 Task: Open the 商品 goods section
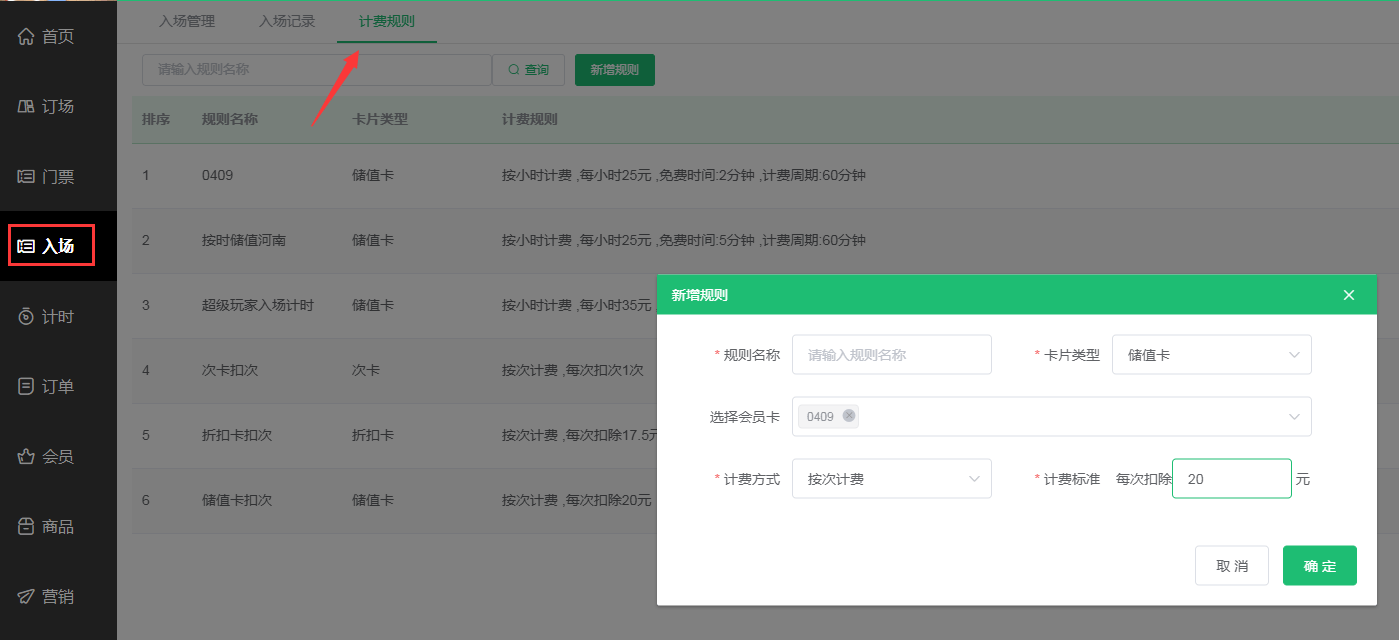point(47,526)
